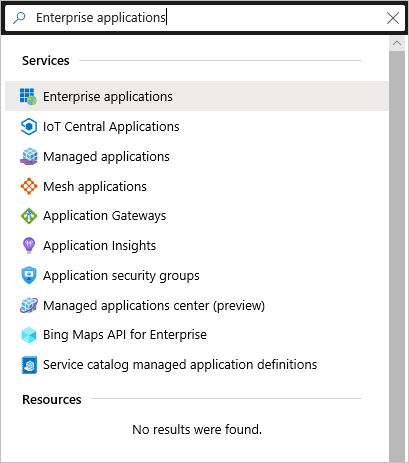Click the Managed applications center icon
The height and width of the screenshot is (463, 409).
(29, 305)
